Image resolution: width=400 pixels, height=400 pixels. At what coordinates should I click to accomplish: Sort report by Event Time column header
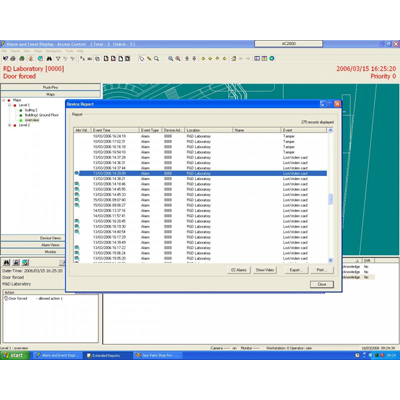click(115, 130)
